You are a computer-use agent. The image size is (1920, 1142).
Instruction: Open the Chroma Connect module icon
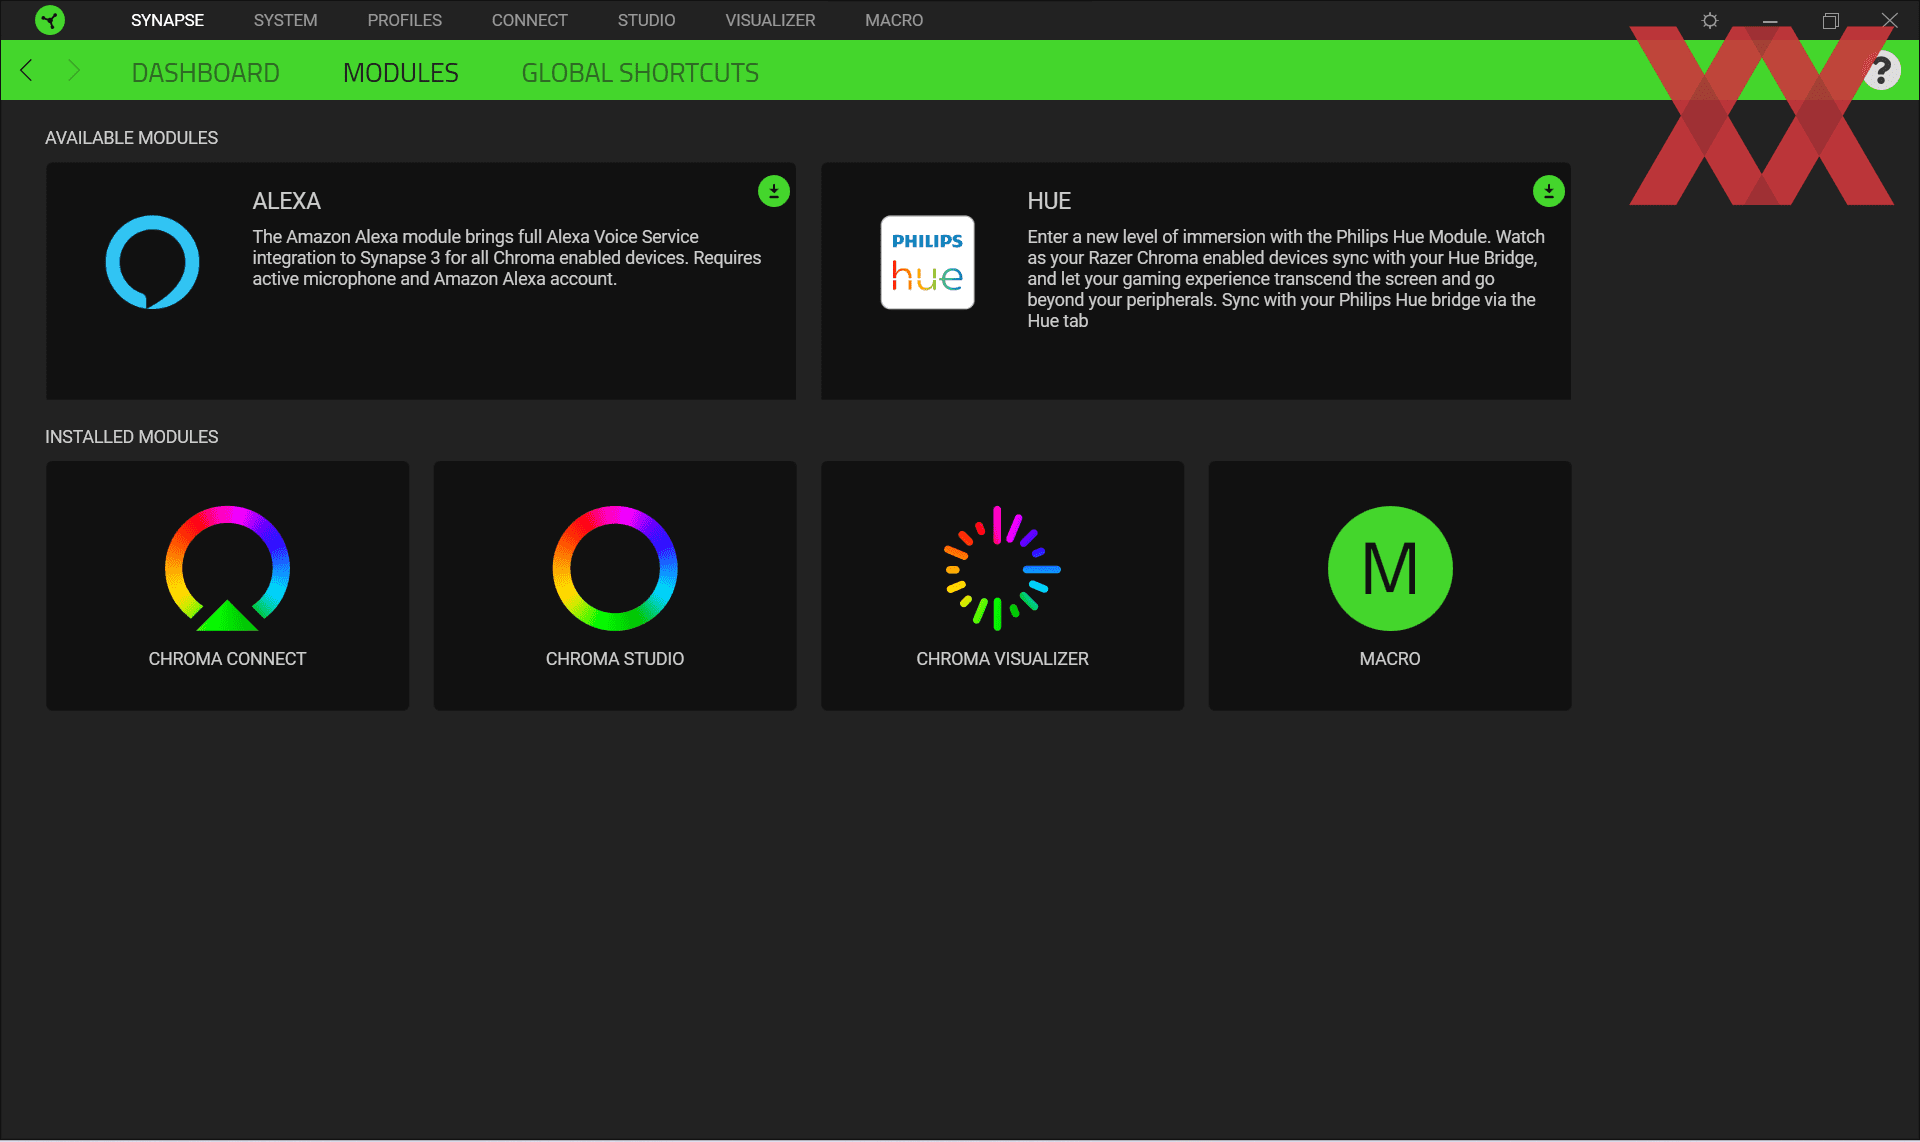pos(227,568)
